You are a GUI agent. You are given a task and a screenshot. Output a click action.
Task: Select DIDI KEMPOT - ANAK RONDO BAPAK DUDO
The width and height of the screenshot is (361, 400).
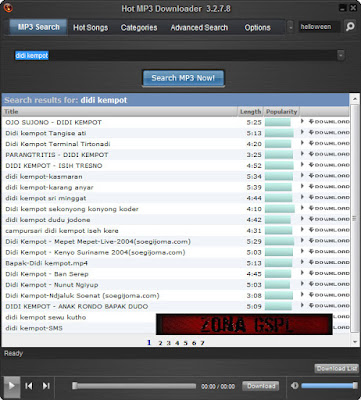coord(176,306)
